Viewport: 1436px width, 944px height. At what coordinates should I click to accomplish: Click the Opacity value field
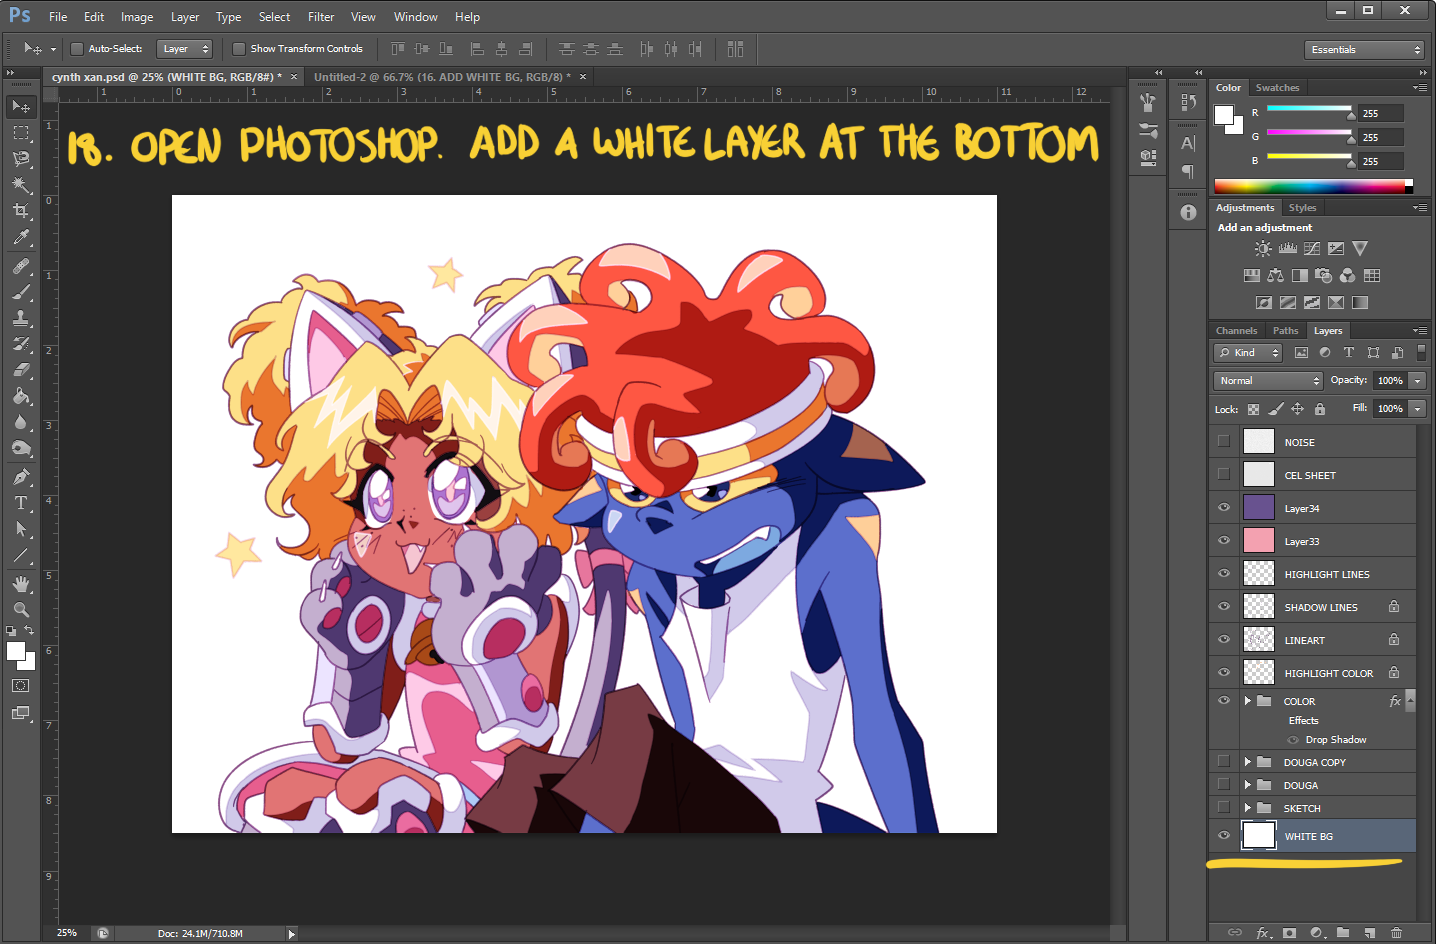(x=1390, y=381)
